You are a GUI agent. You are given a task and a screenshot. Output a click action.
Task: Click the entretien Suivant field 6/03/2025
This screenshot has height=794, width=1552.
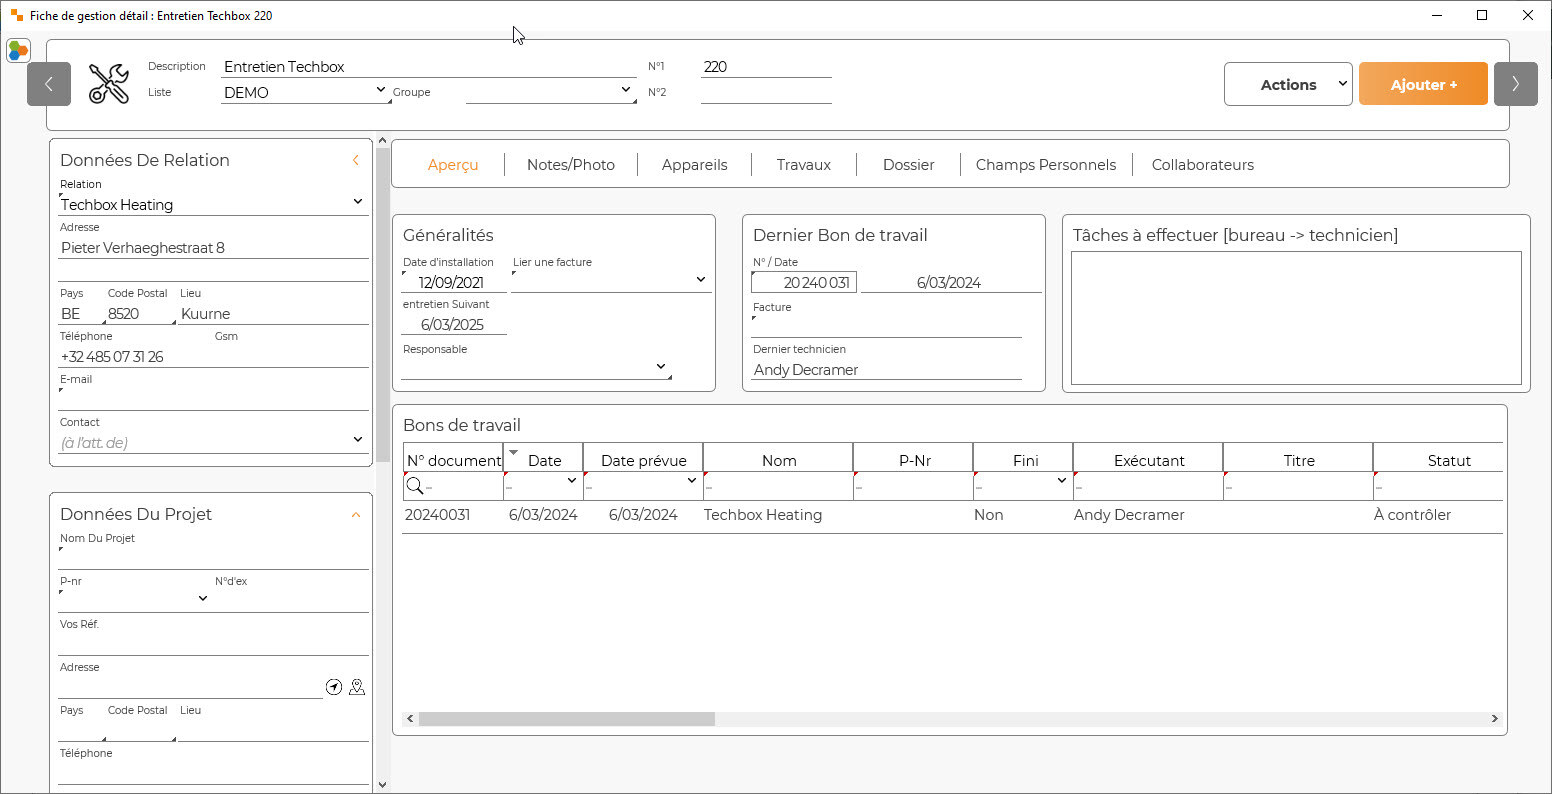point(454,324)
